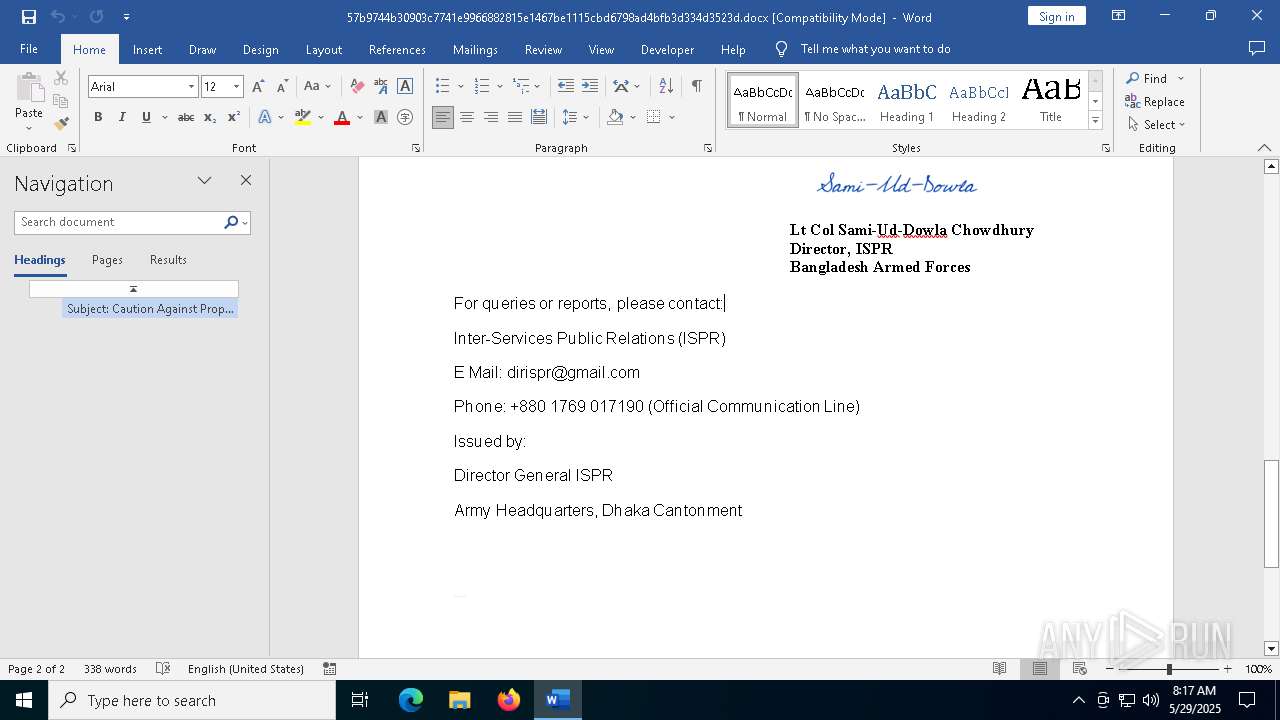
Task: Open Change Case dropdown
Action: pyautogui.click(x=317, y=87)
